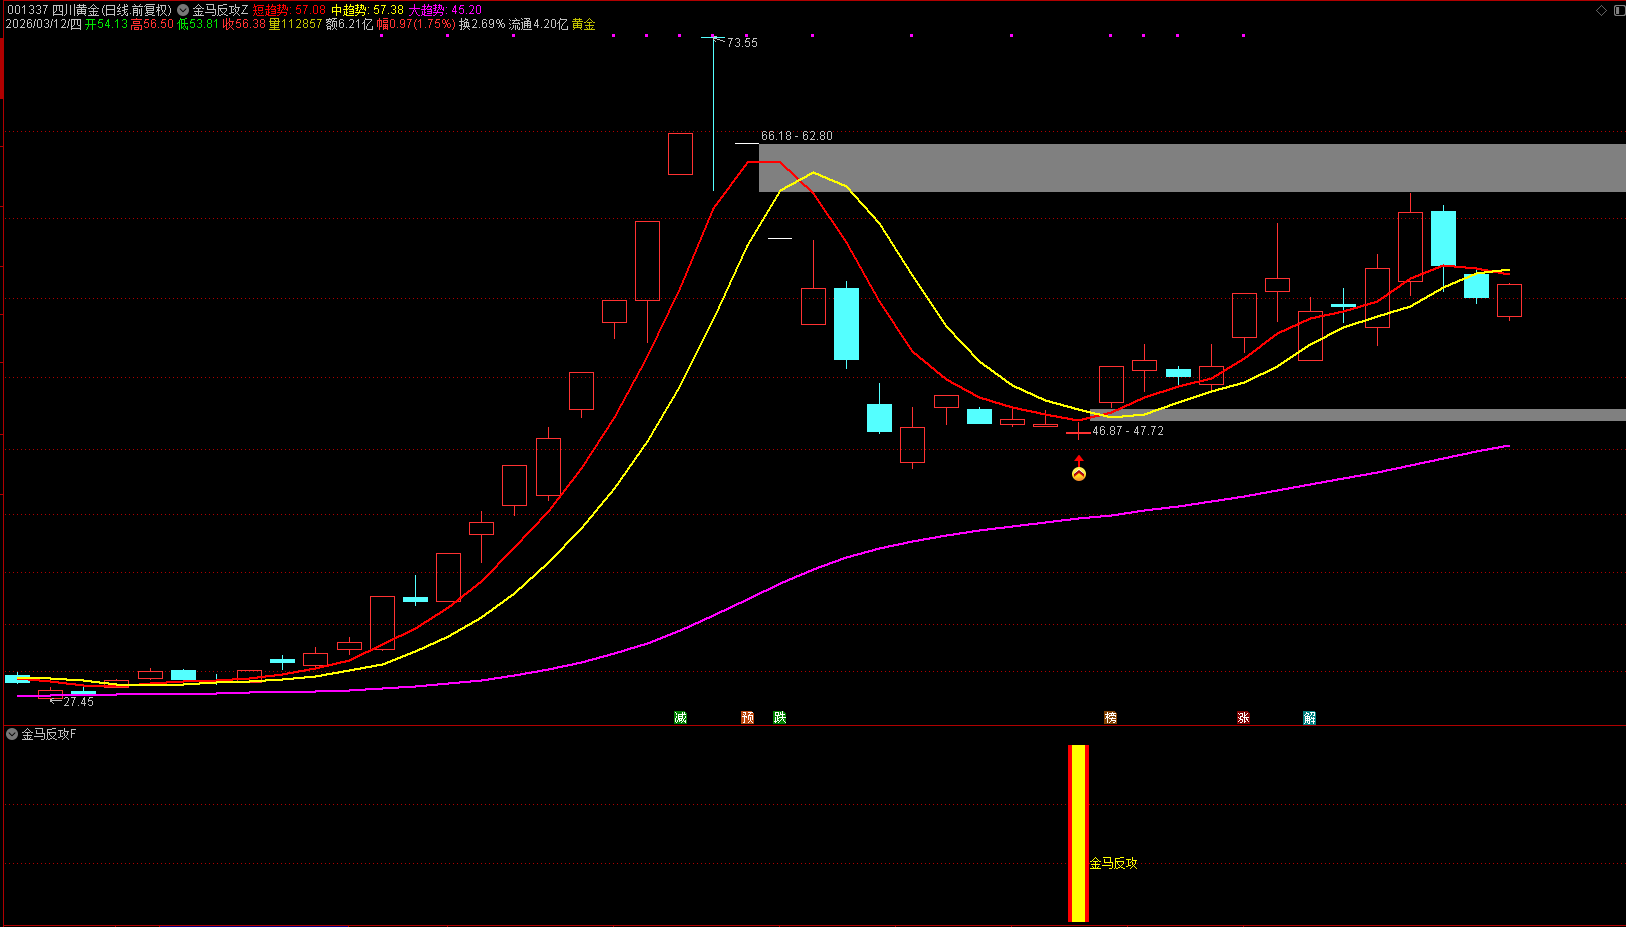Click the brown 榜 event marker
The image size is (1626, 927).
tap(1110, 717)
